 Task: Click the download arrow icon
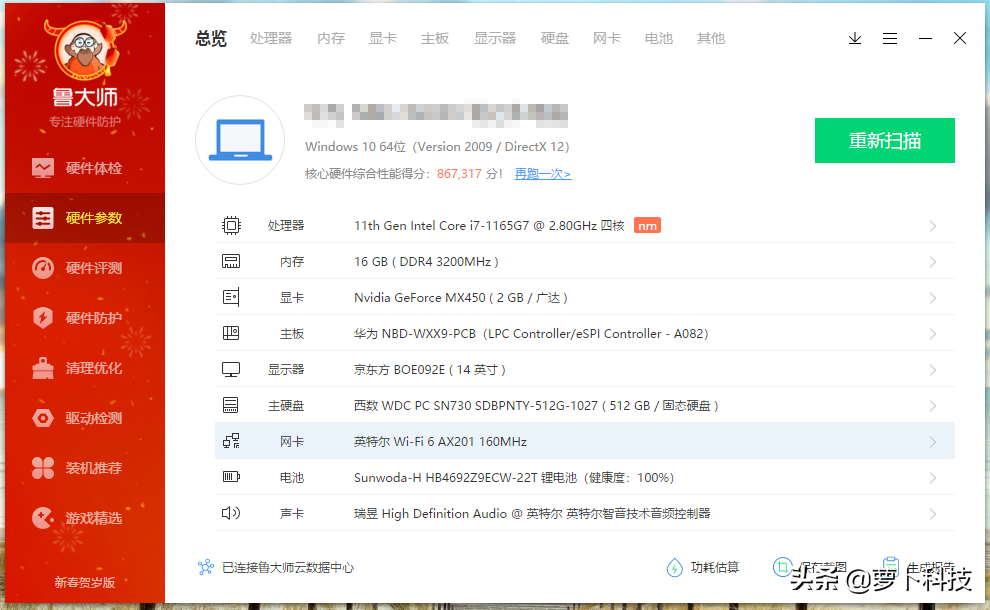pos(854,39)
